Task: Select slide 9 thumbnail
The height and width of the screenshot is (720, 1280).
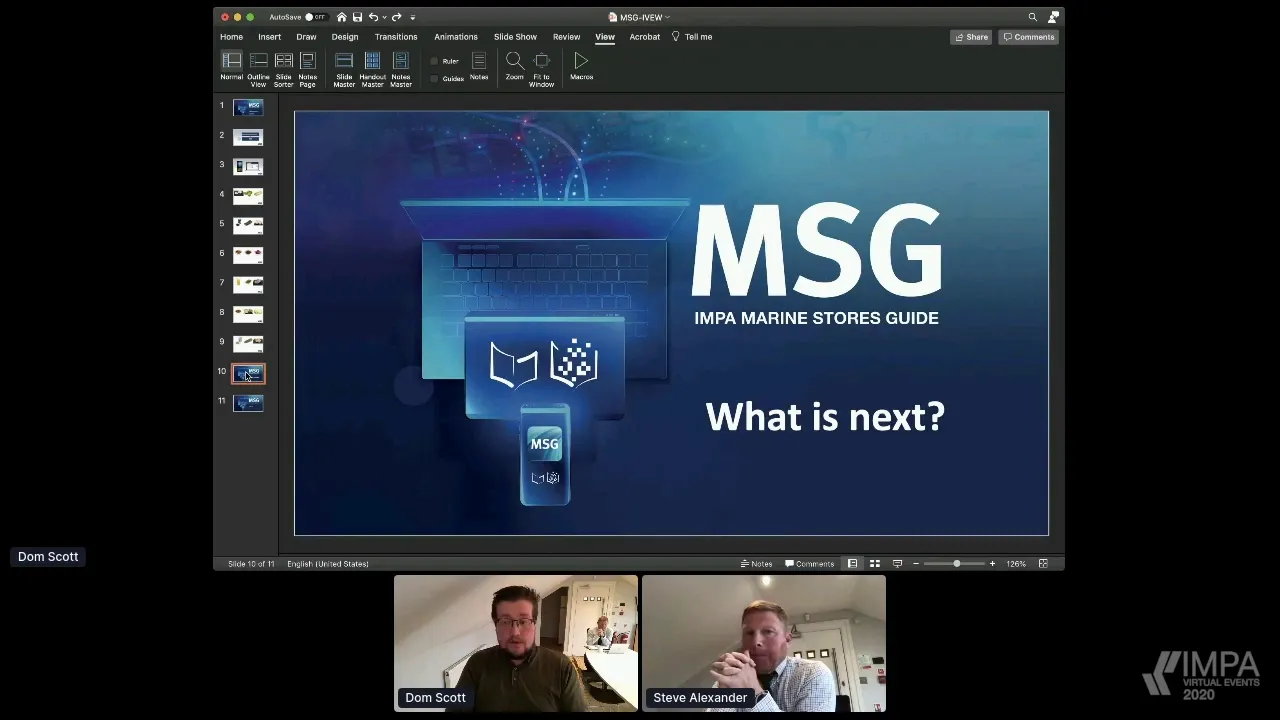Action: point(248,343)
